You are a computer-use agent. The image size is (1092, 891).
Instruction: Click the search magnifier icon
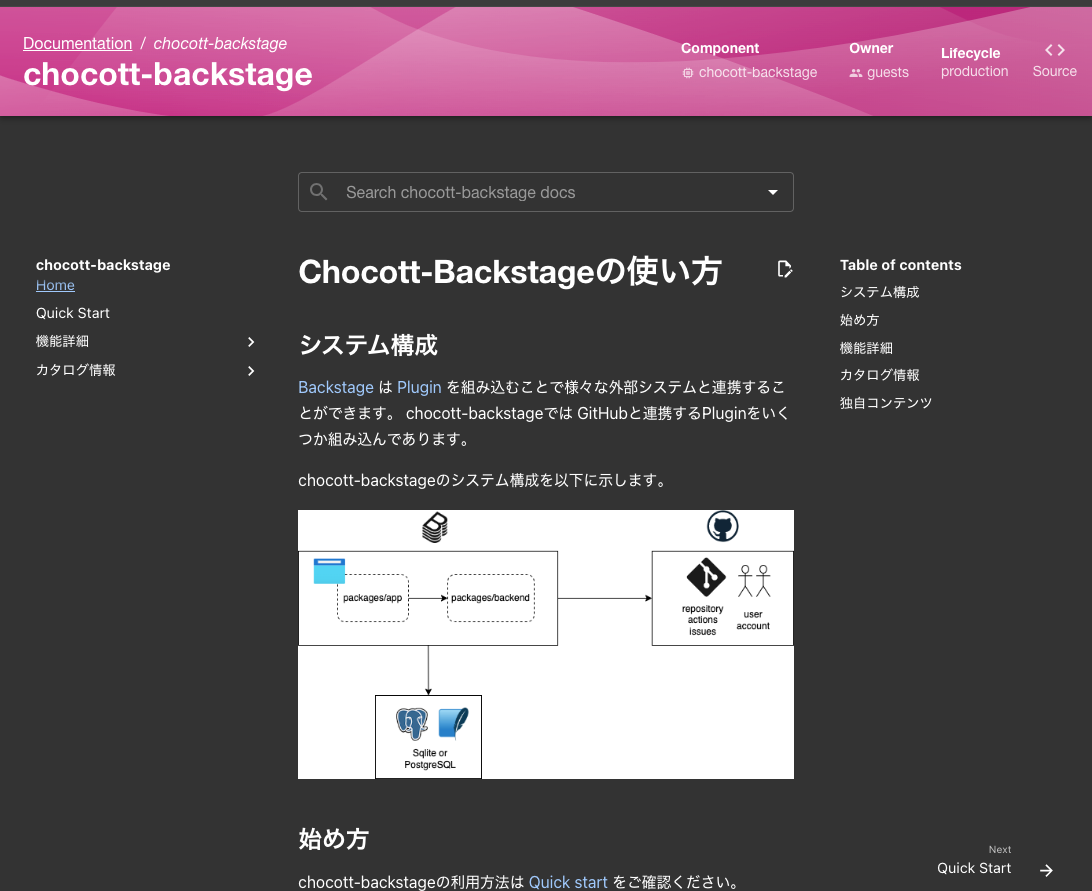coord(318,192)
